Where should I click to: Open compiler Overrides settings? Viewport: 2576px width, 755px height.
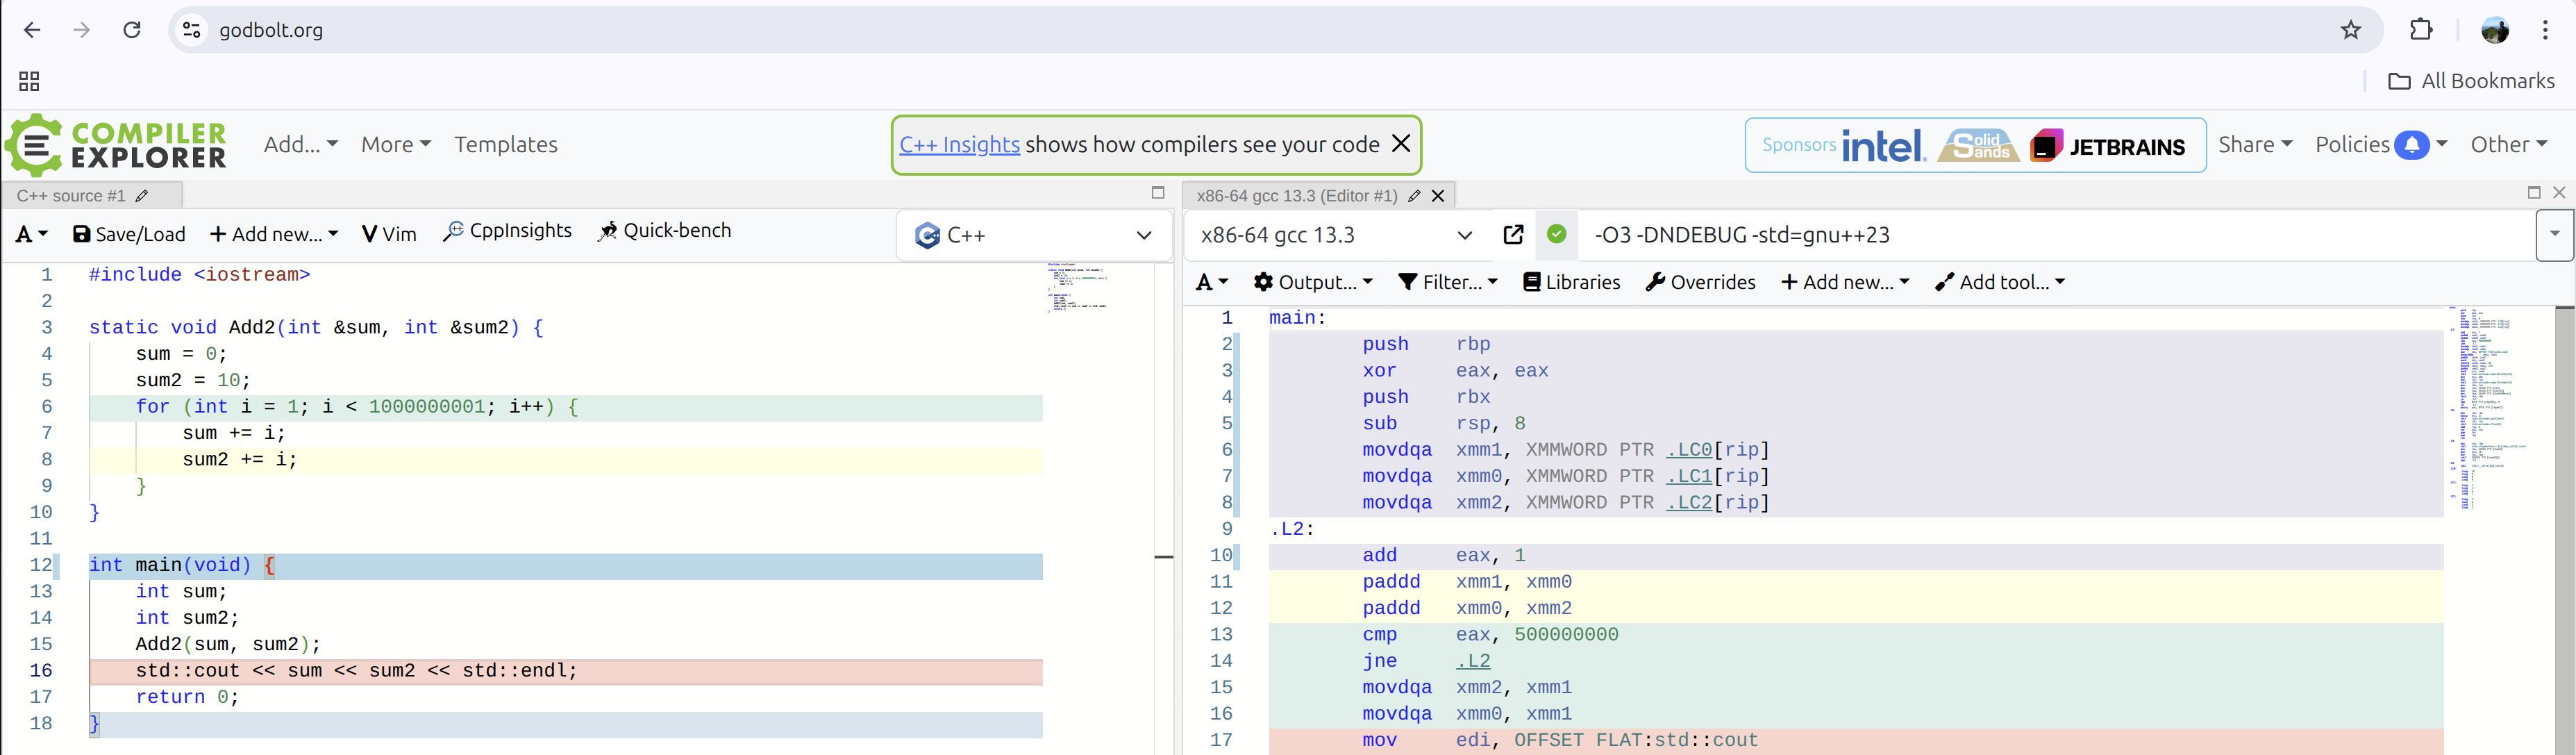tap(1700, 282)
